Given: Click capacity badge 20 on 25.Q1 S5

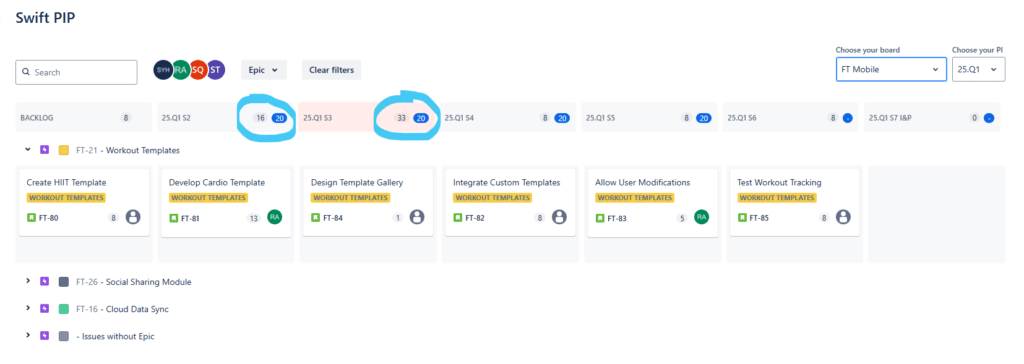Looking at the screenshot, I should 703,118.
